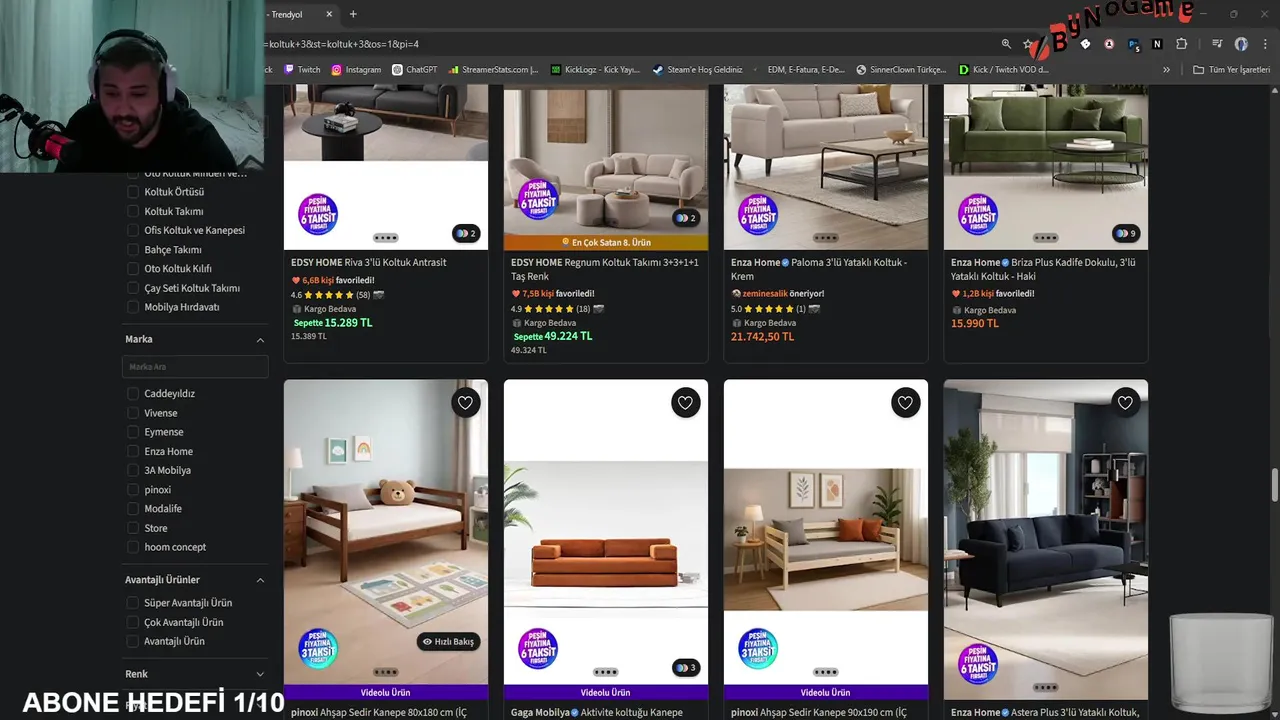Close the Trendyol browser tab
1280x720 pixels.
tap(329, 14)
